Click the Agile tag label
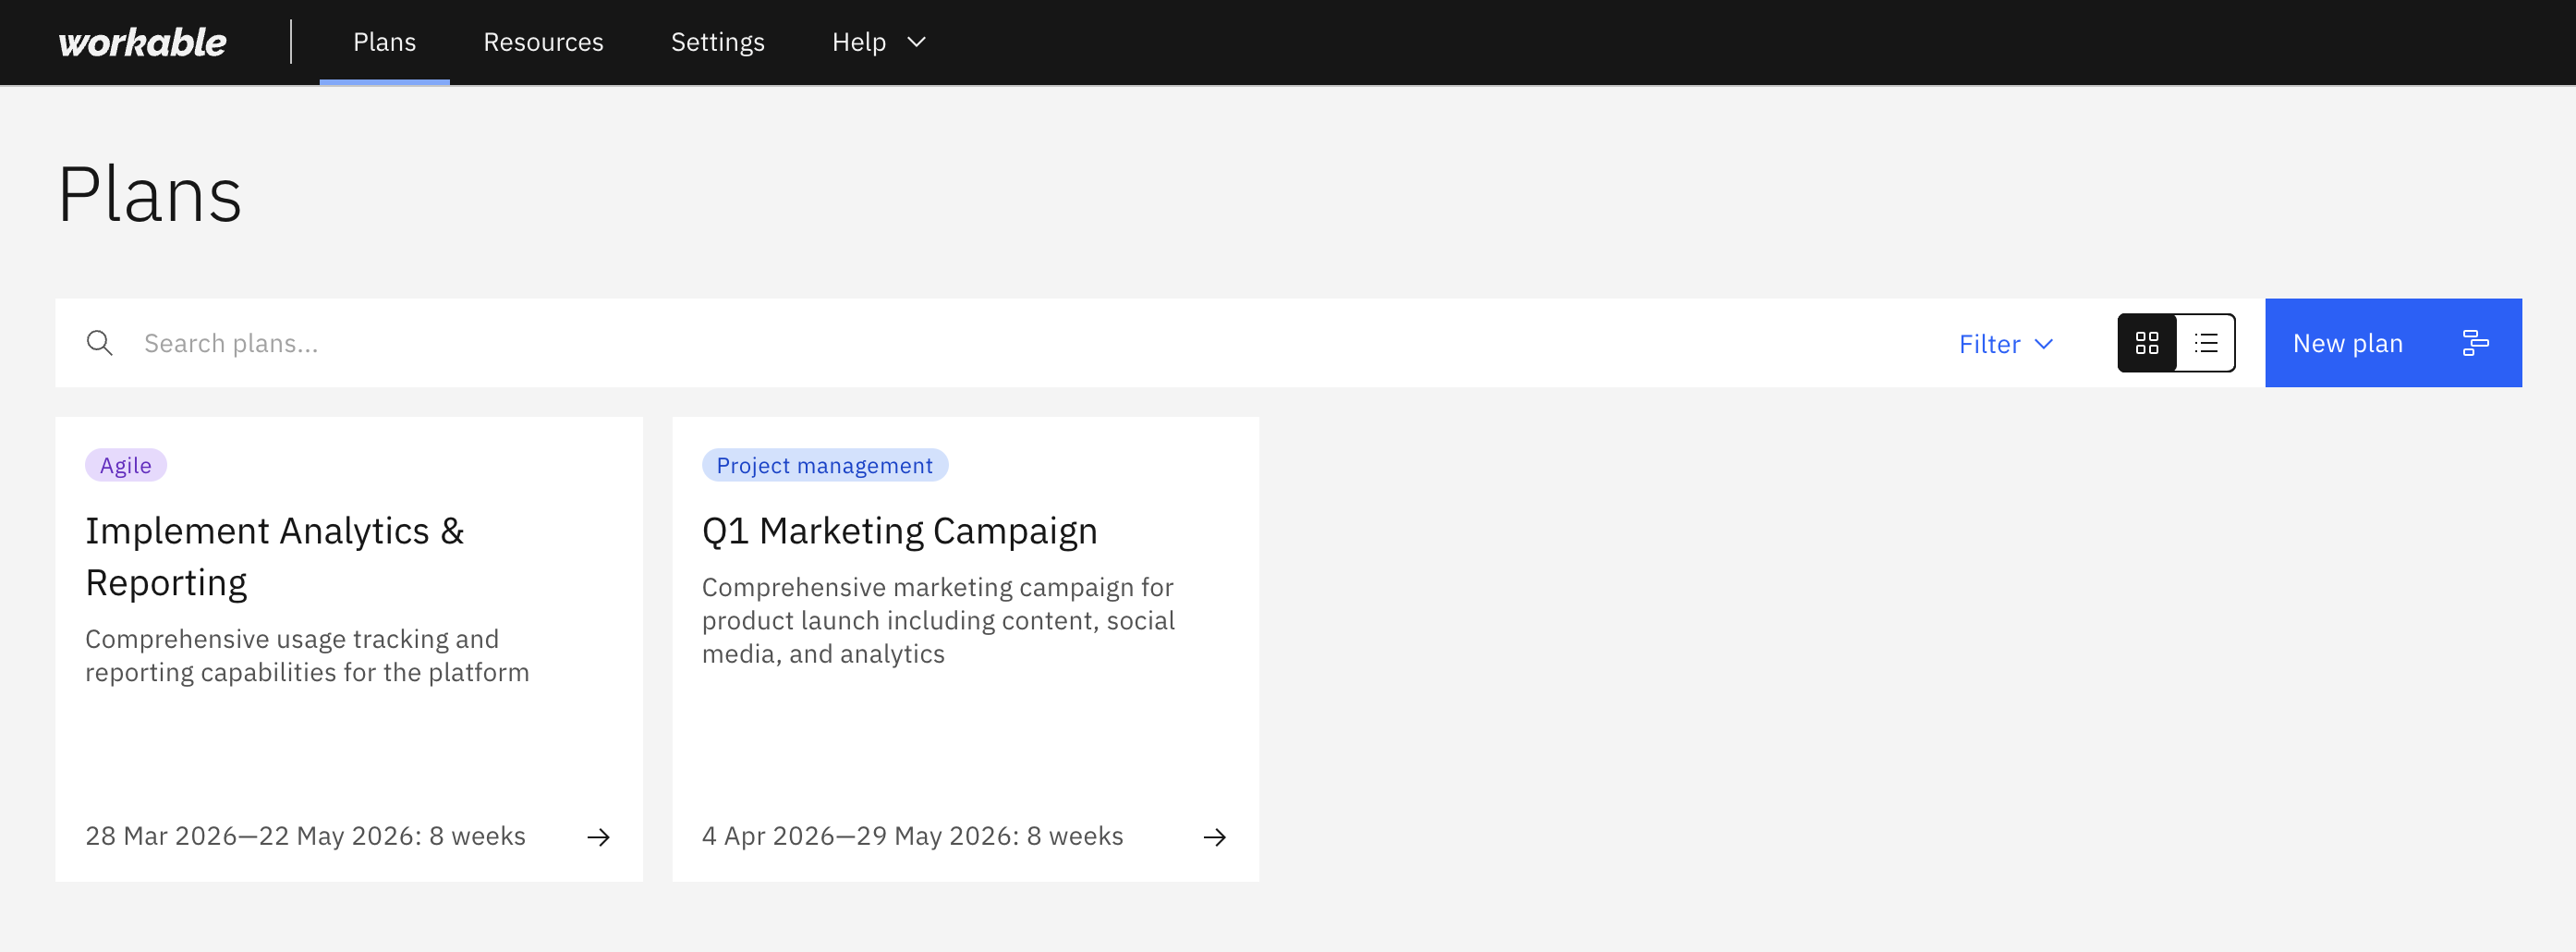This screenshot has width=2576, height=952. point(126,465)
